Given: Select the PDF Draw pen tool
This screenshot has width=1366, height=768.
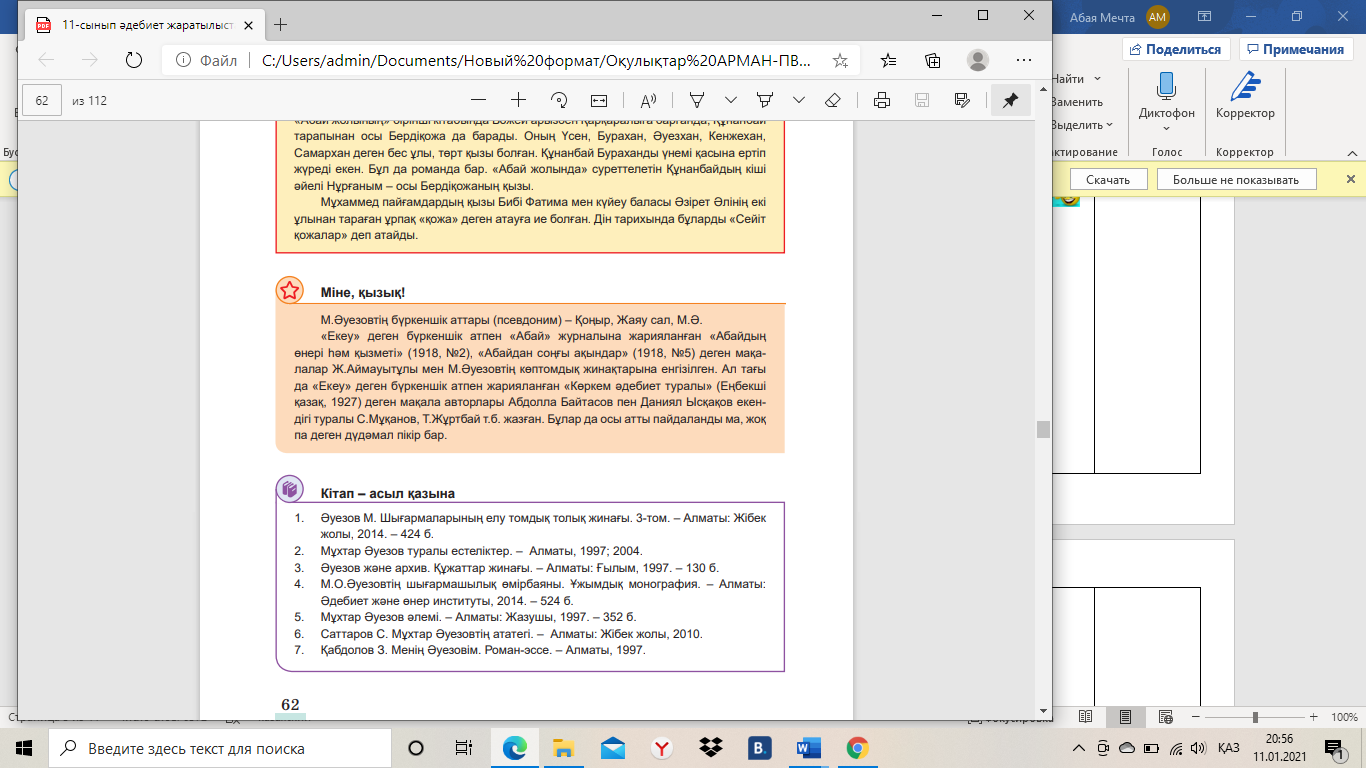Looking at the screenshot, I should 698,100.
